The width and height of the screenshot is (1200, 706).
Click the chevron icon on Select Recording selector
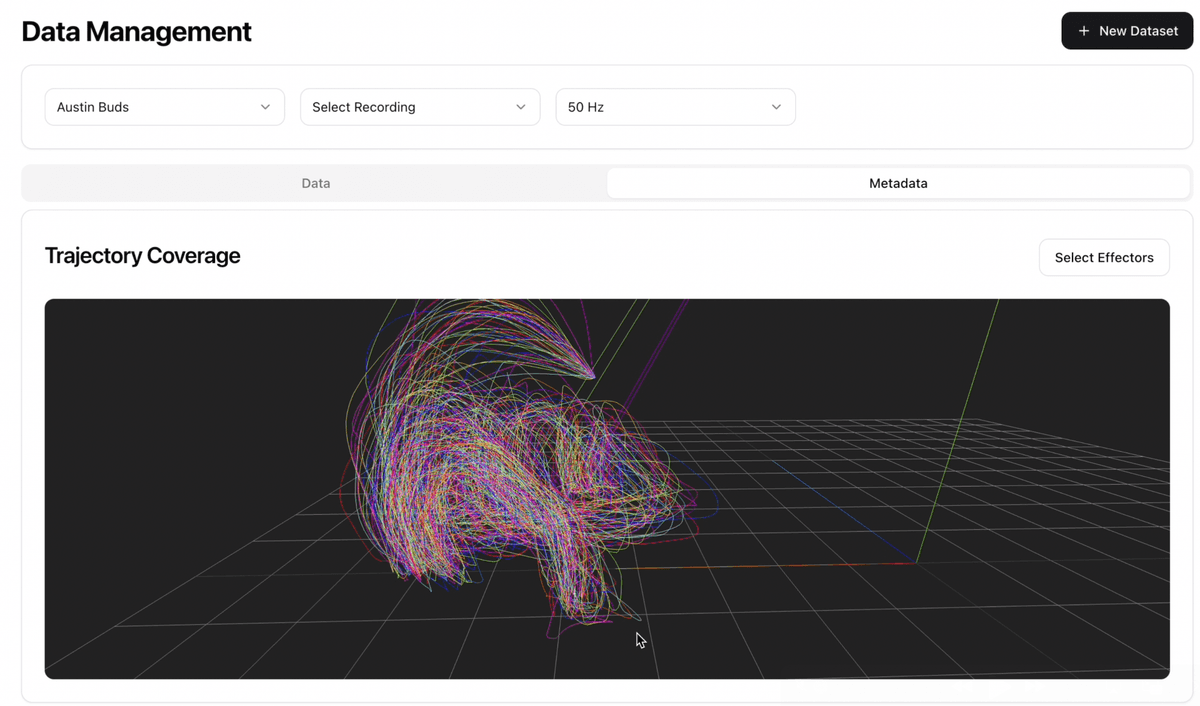coord(520,106)
